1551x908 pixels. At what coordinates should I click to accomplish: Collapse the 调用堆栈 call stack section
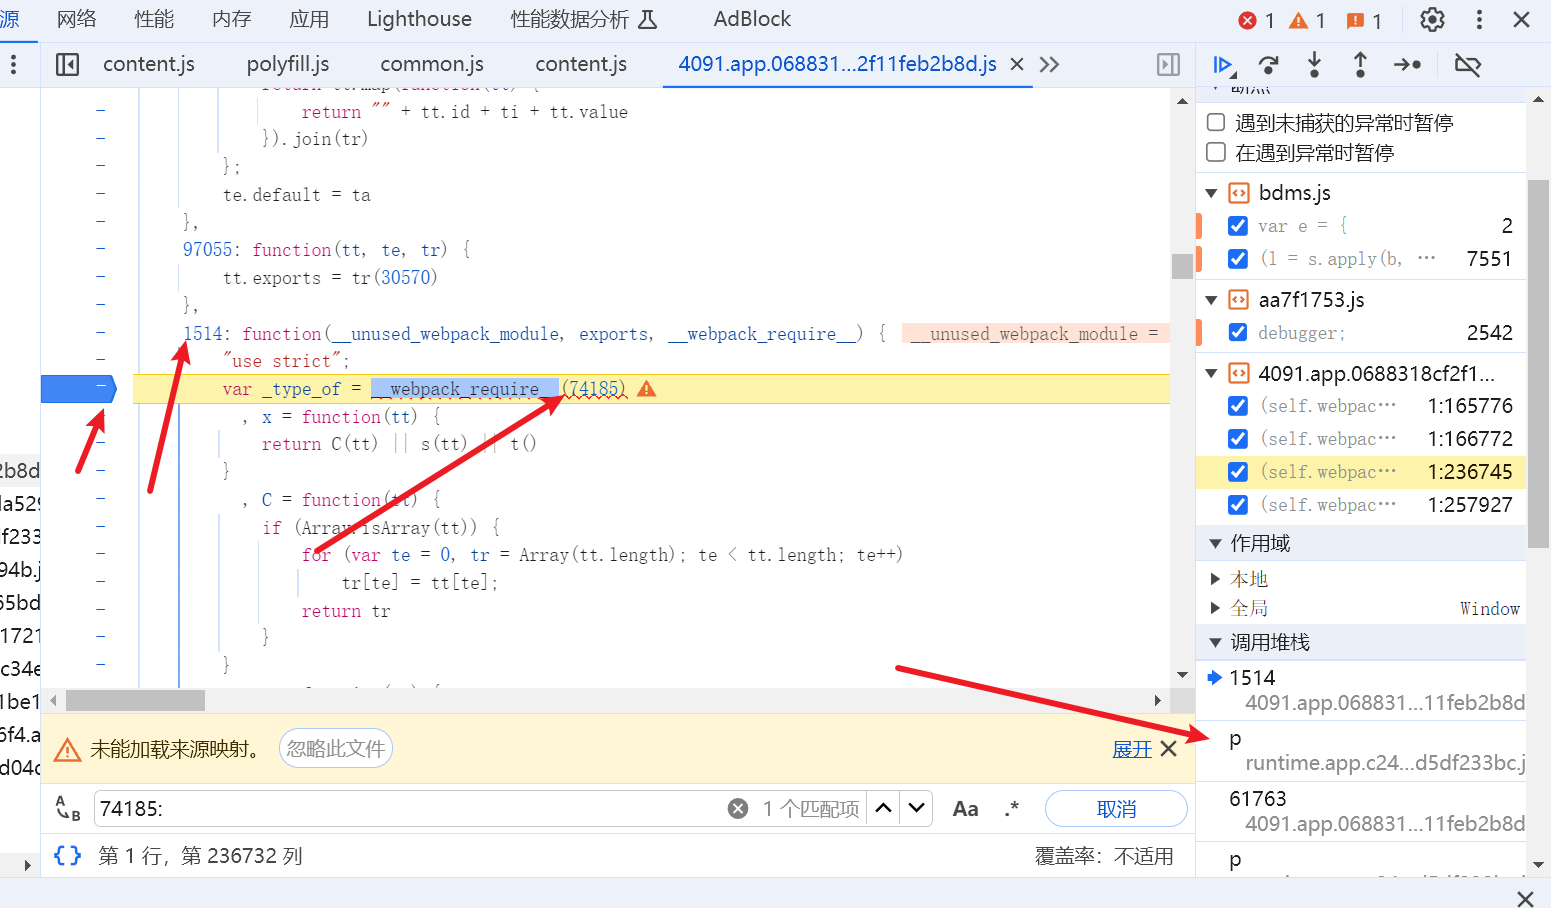click(1215, 642)
